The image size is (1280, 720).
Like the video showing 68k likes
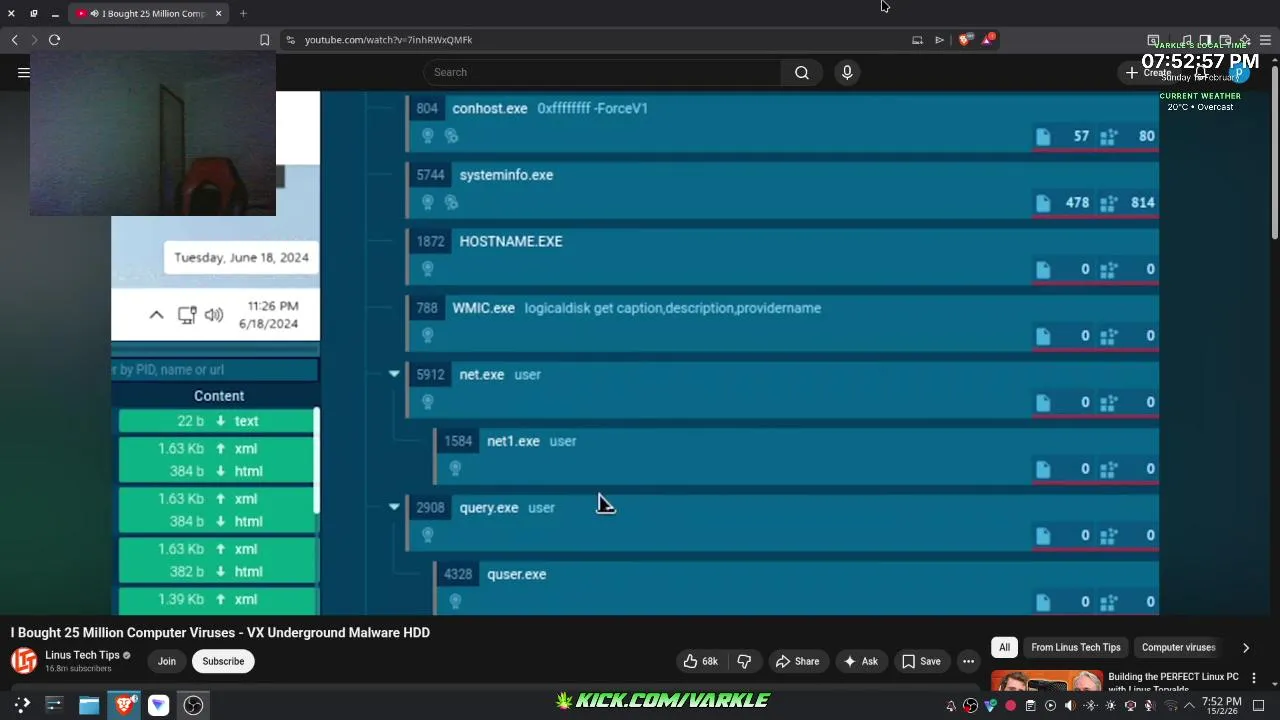pos(701,661)
